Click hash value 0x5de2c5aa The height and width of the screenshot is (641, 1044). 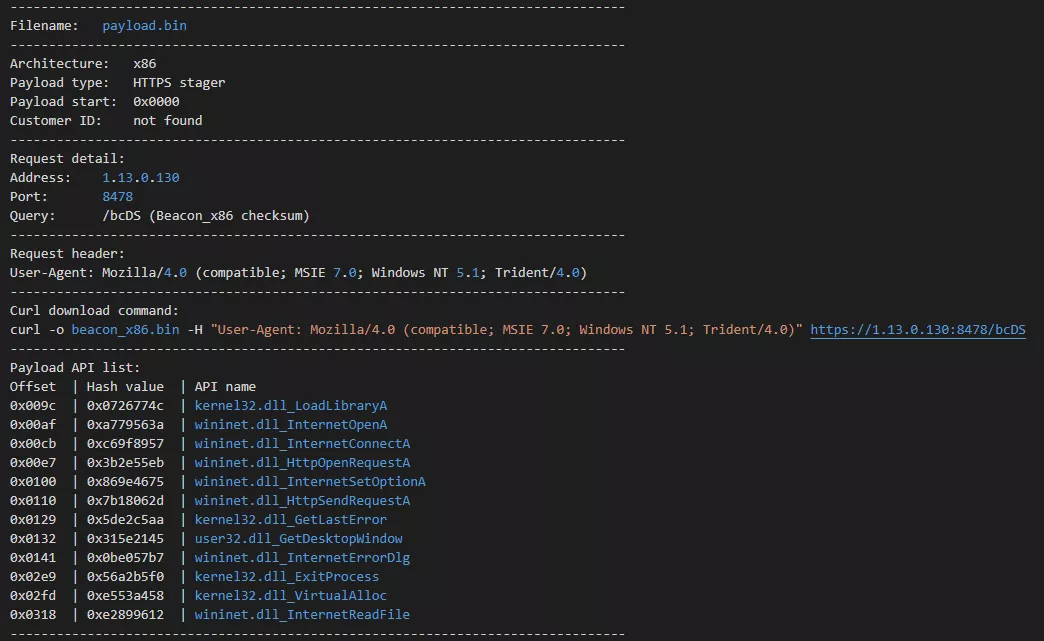point(125,519)
